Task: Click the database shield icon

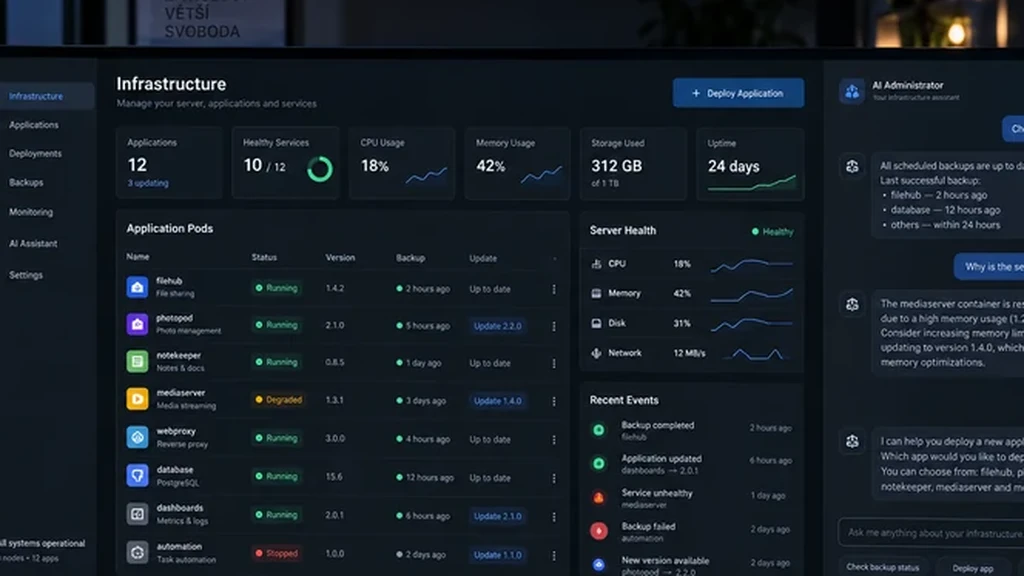Action: 137,475
